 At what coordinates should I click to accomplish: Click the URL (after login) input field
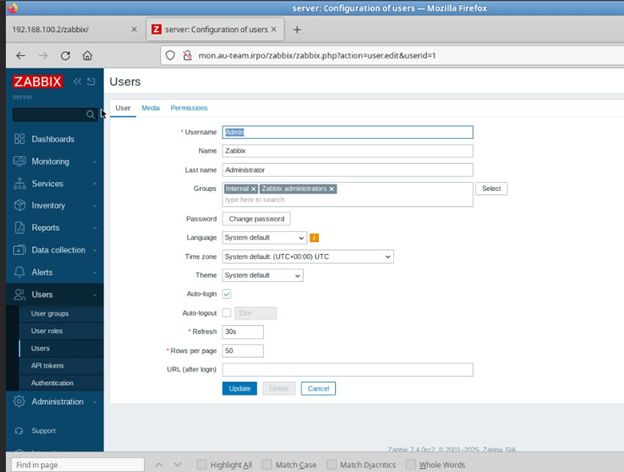[x=347, y=370]
